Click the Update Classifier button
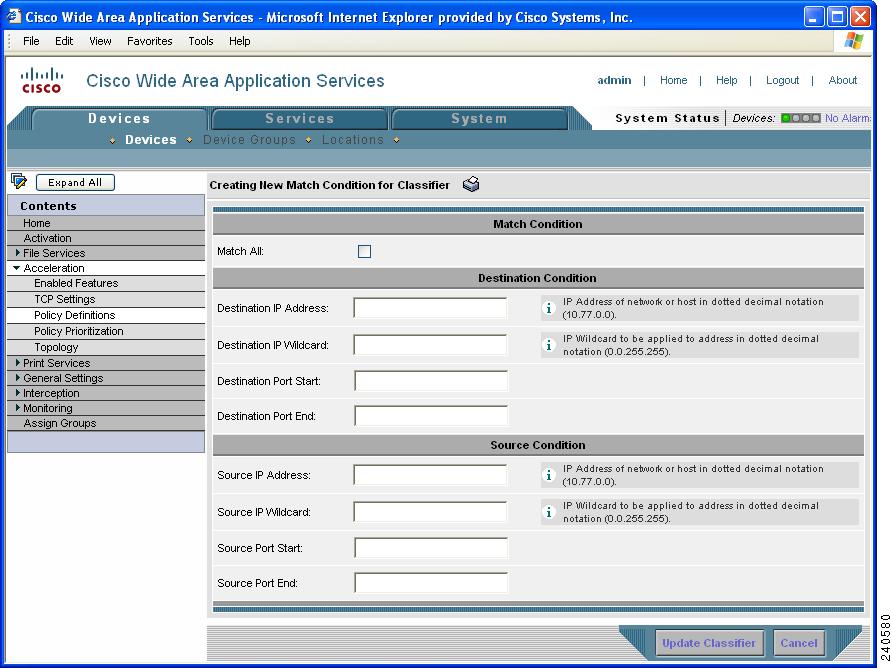892x668 pixels. point(709,643)
